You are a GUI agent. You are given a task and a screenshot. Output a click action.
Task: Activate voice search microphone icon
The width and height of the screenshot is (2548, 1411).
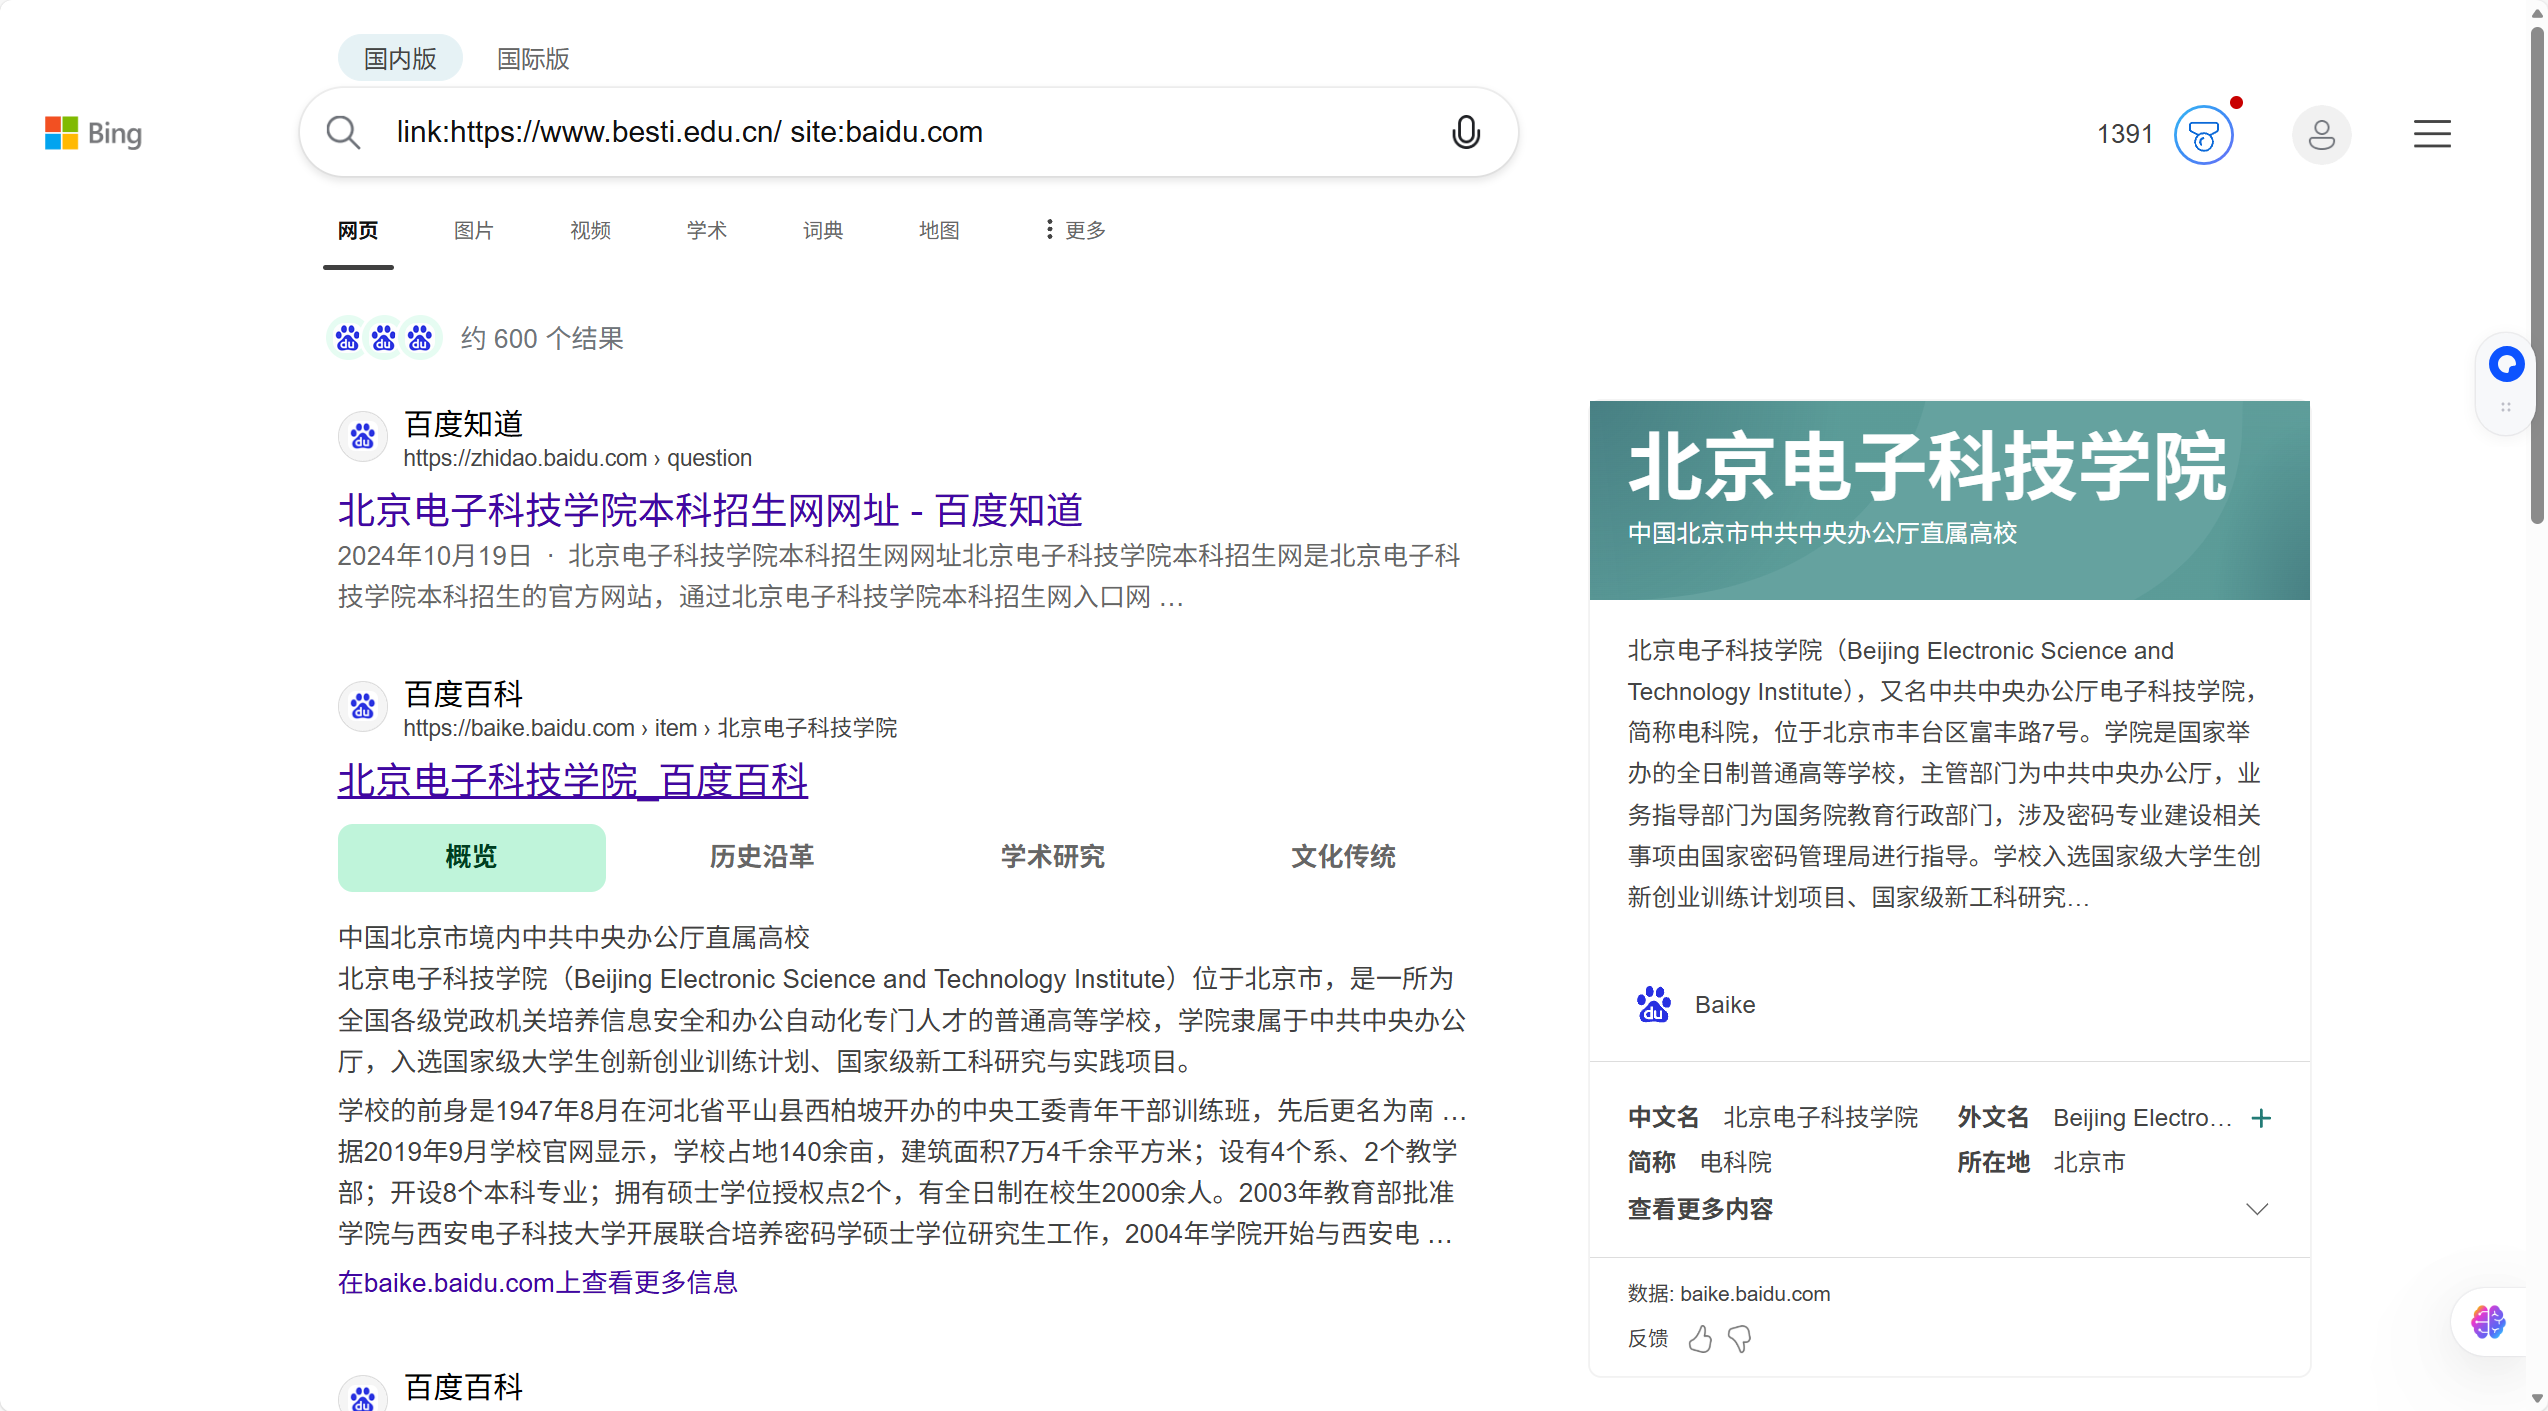1465,132
